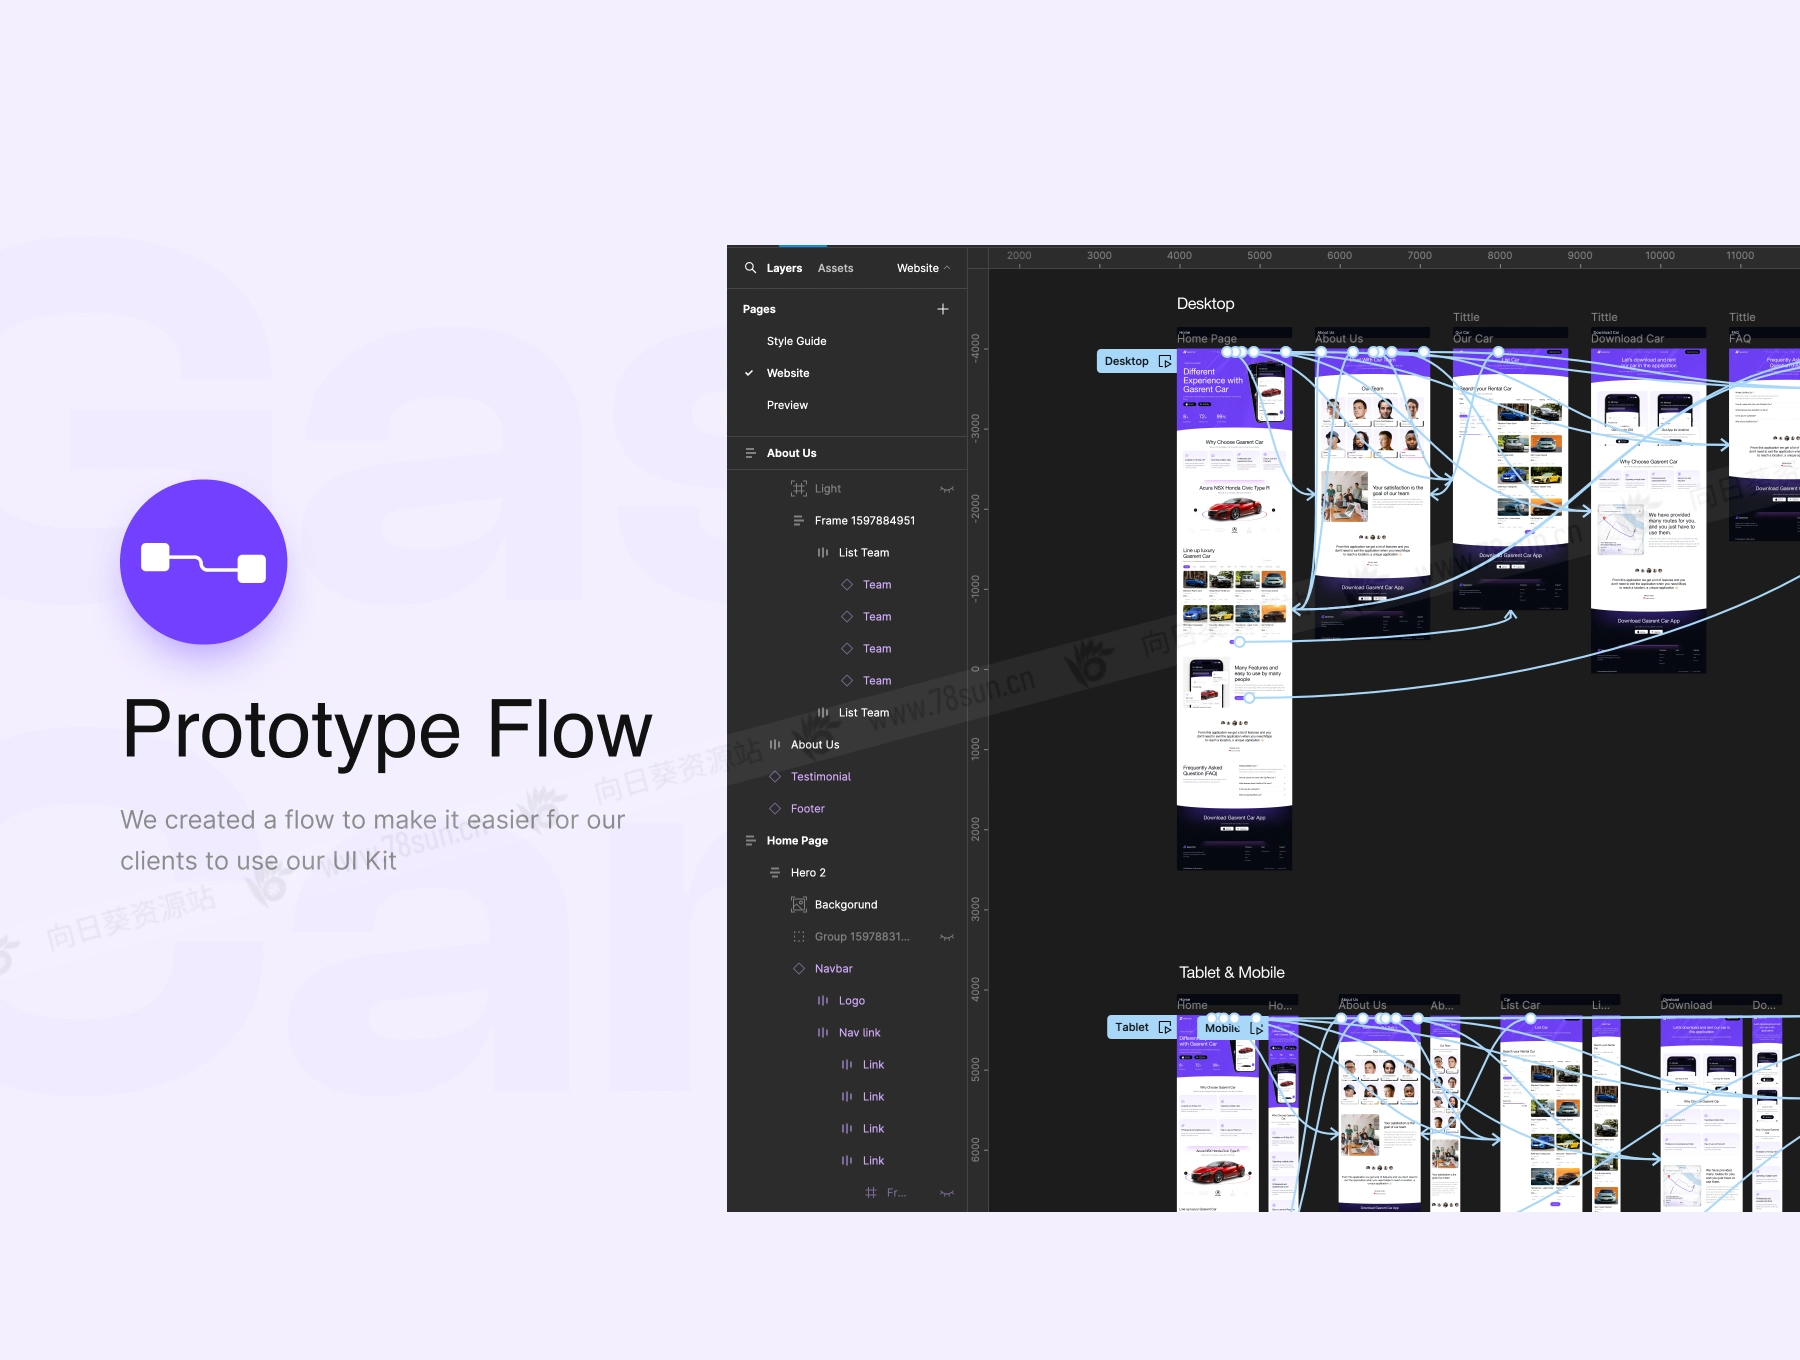Image resolution: width=1800 pixels, height=1360 pixels.
Task: Click the Mobile flow play icon
Action: [1257, 1028]
